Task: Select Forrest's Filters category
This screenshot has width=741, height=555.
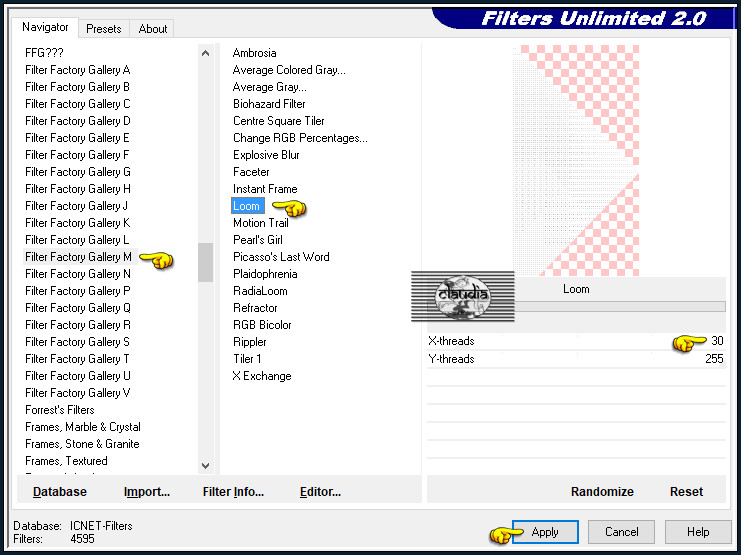Action: (x=60, y=410)
